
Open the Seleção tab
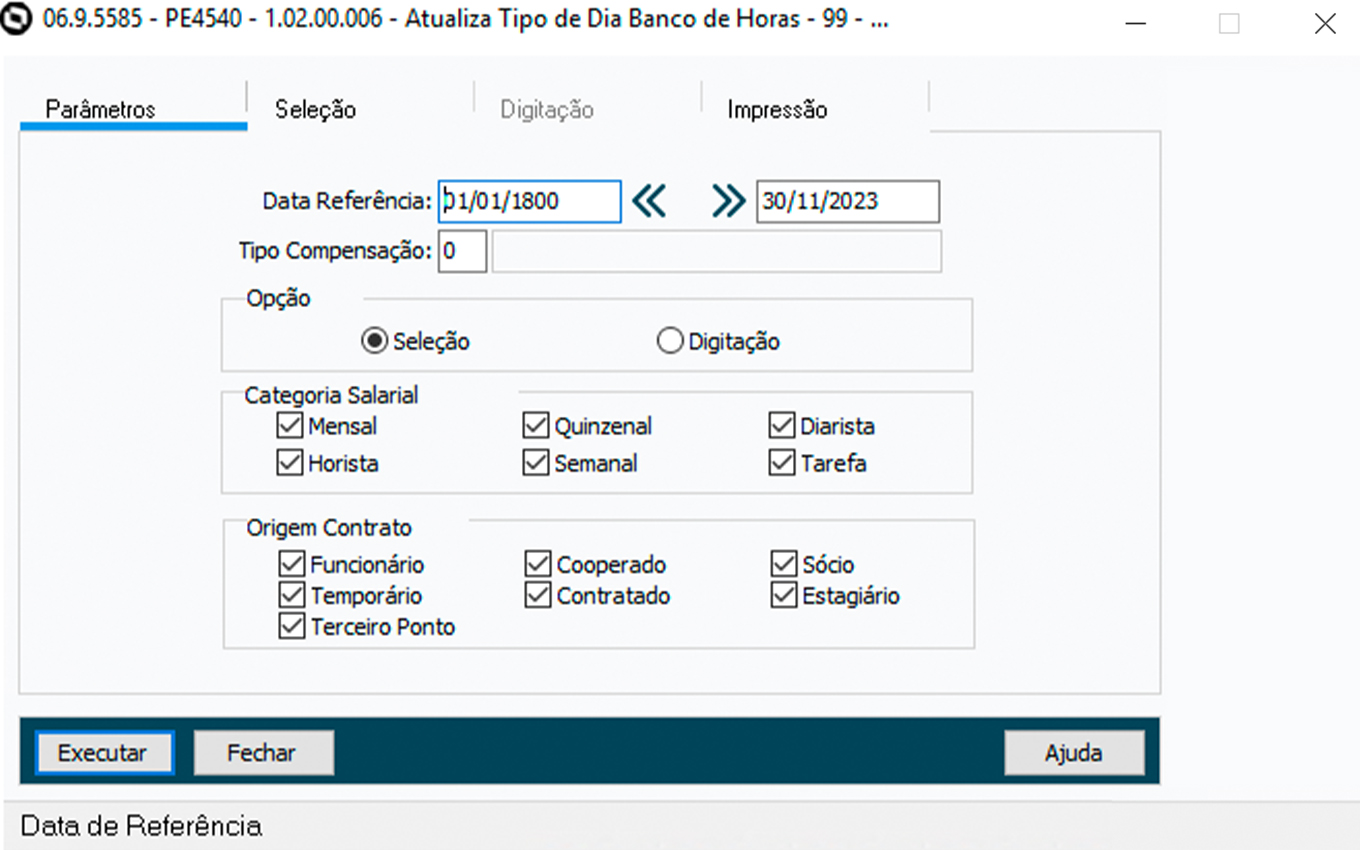[316, 110]
